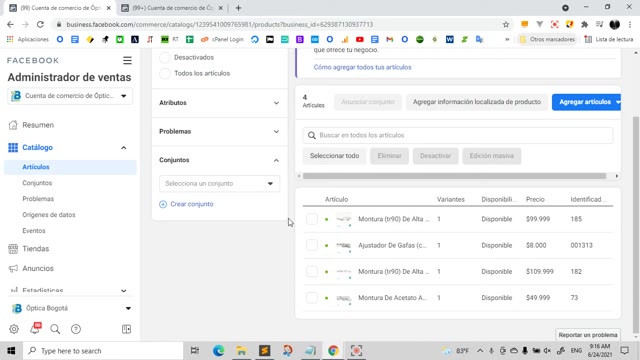The height and width of the screenshot is (360, 640).
Task: Open Anuncios megaphone icon
Action: click(13, 268)
